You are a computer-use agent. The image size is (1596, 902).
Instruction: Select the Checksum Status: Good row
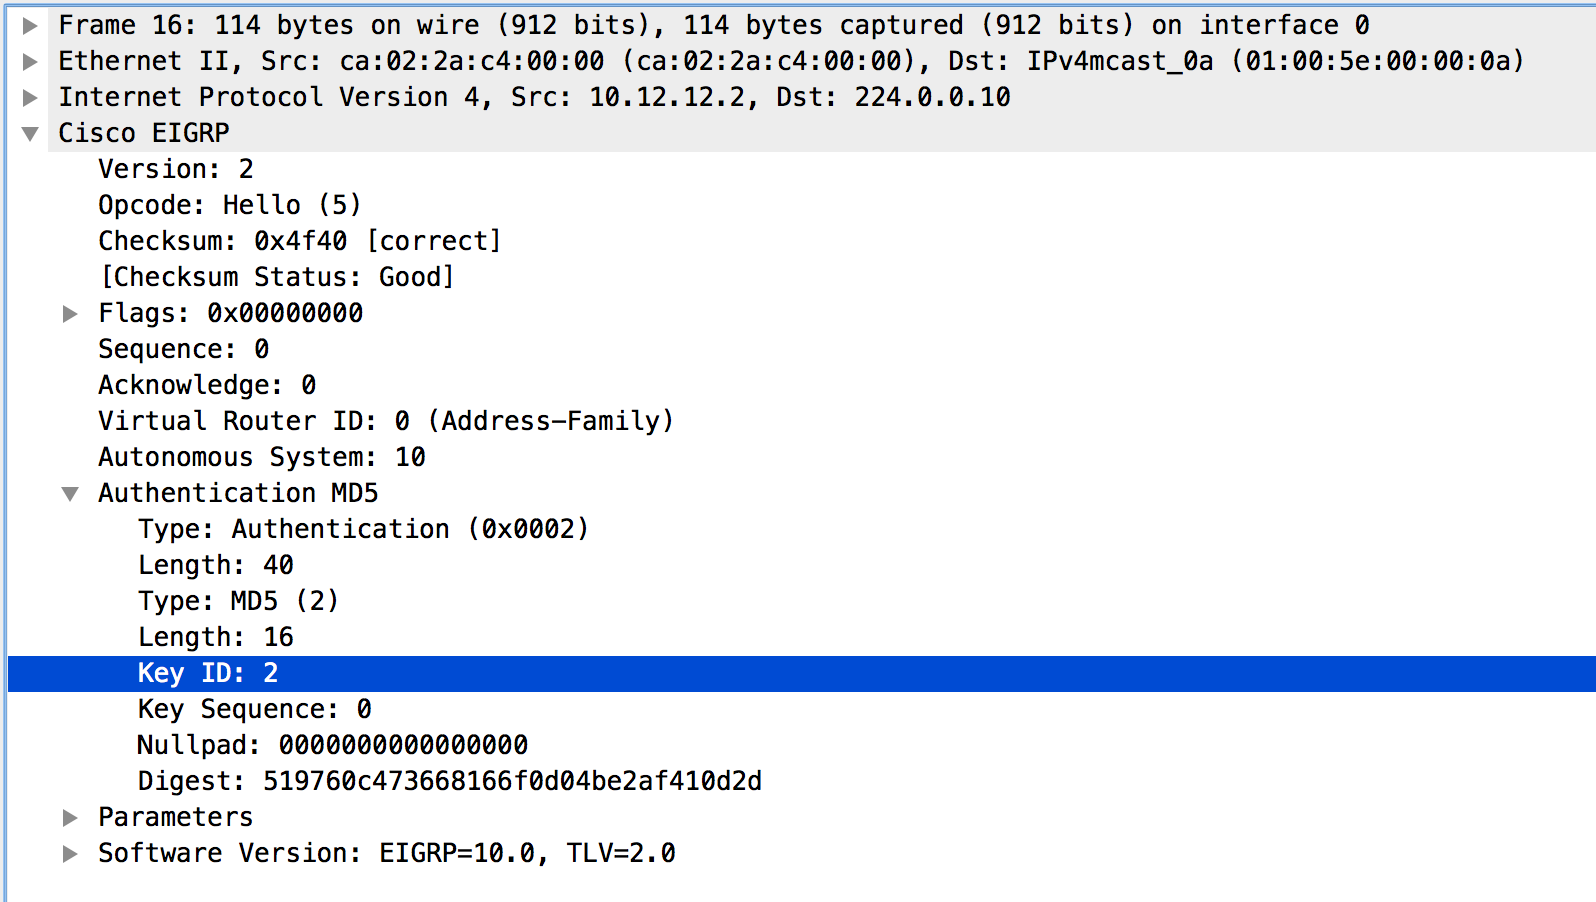(276, 277)
